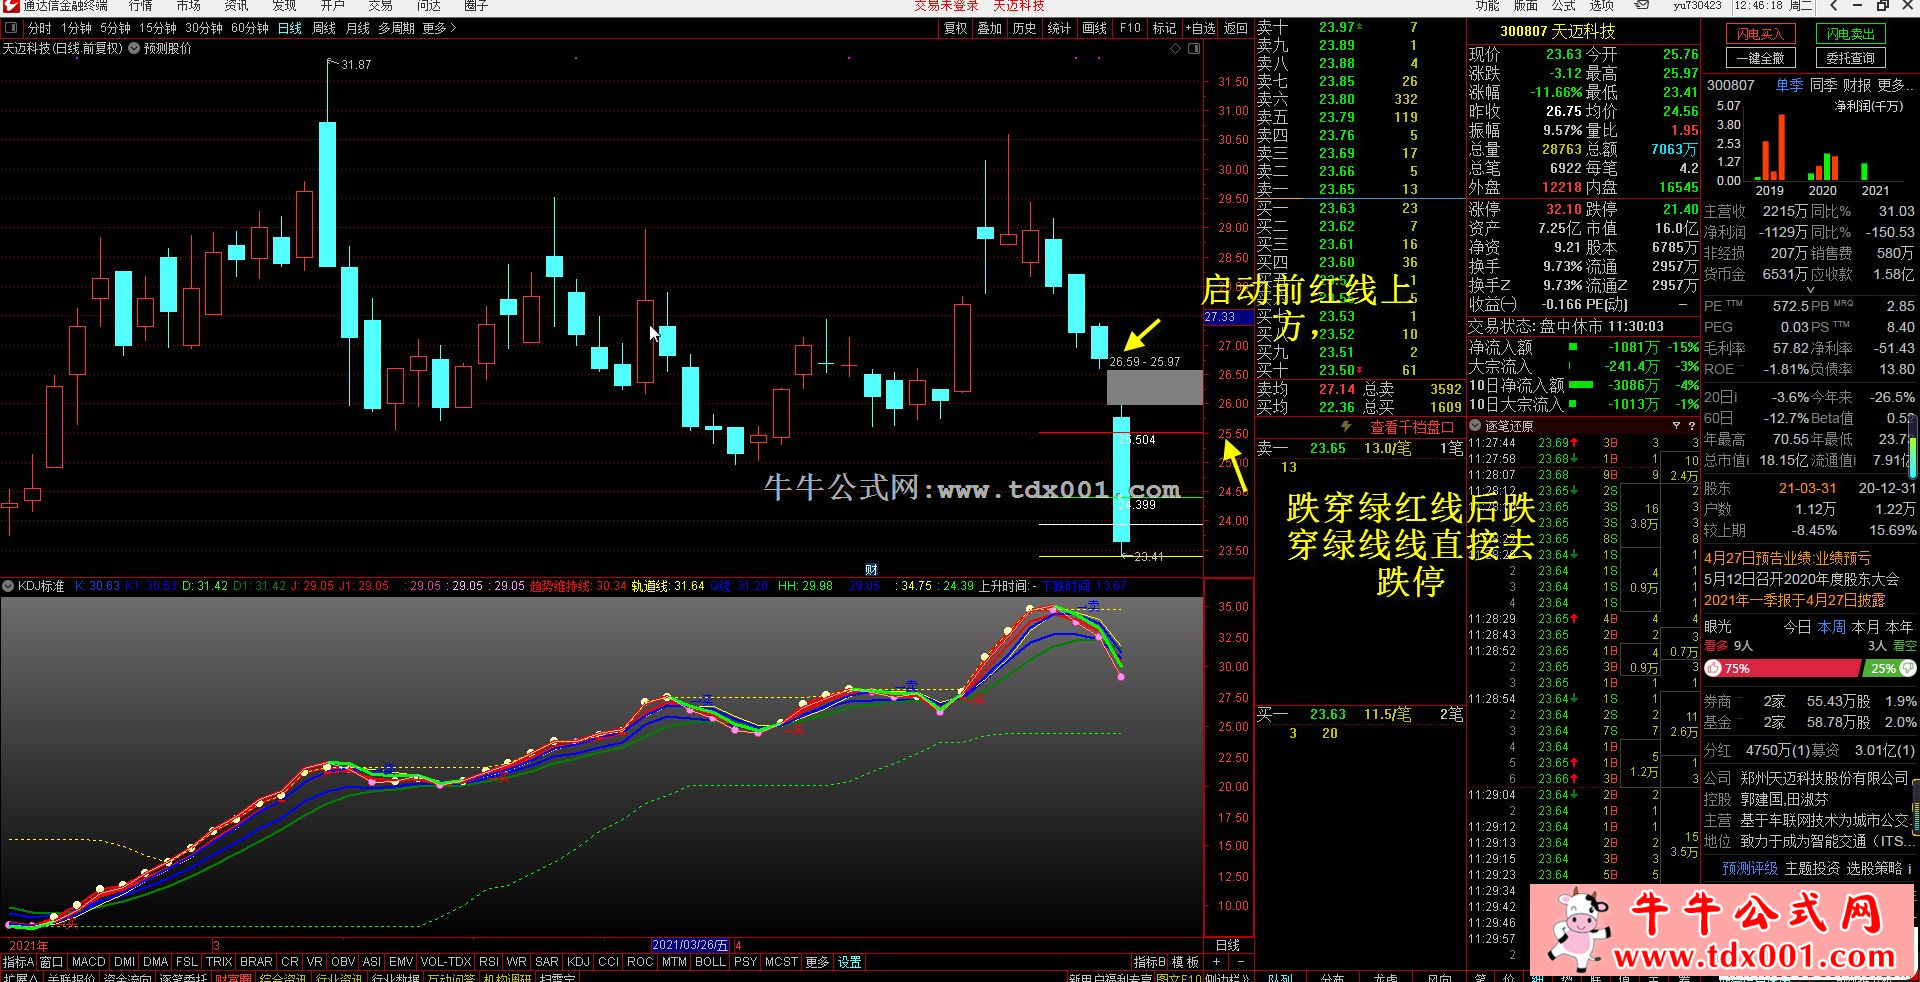Open 查看千档盘口 link

1411,427
